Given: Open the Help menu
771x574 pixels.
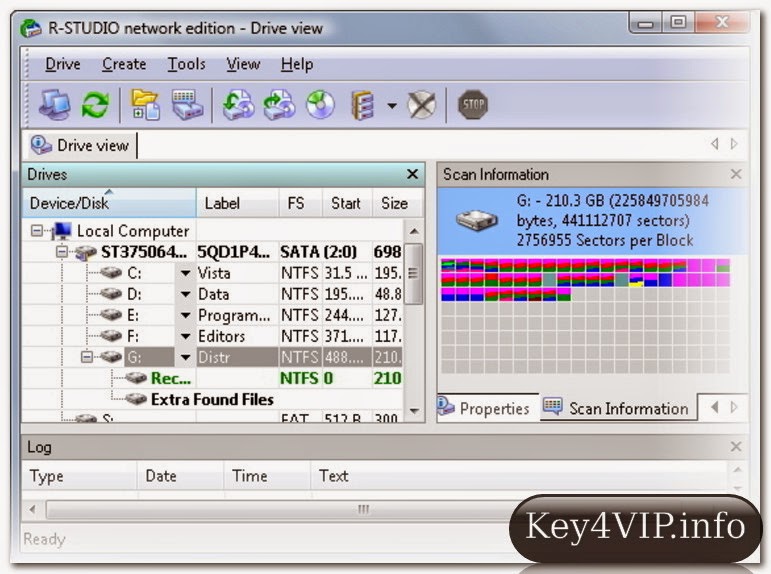Looking at the screenshot, I should 297,64.
